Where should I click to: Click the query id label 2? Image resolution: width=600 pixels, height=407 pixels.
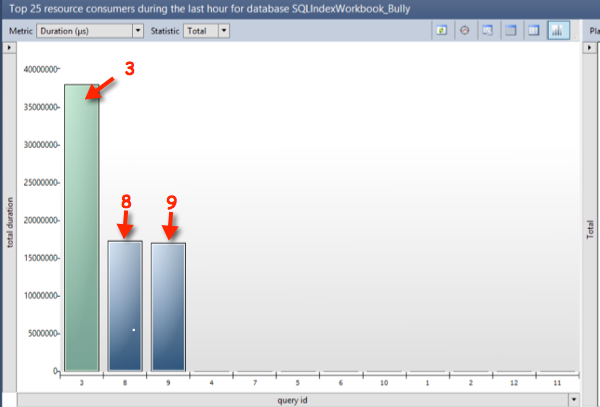click(471, 383)
